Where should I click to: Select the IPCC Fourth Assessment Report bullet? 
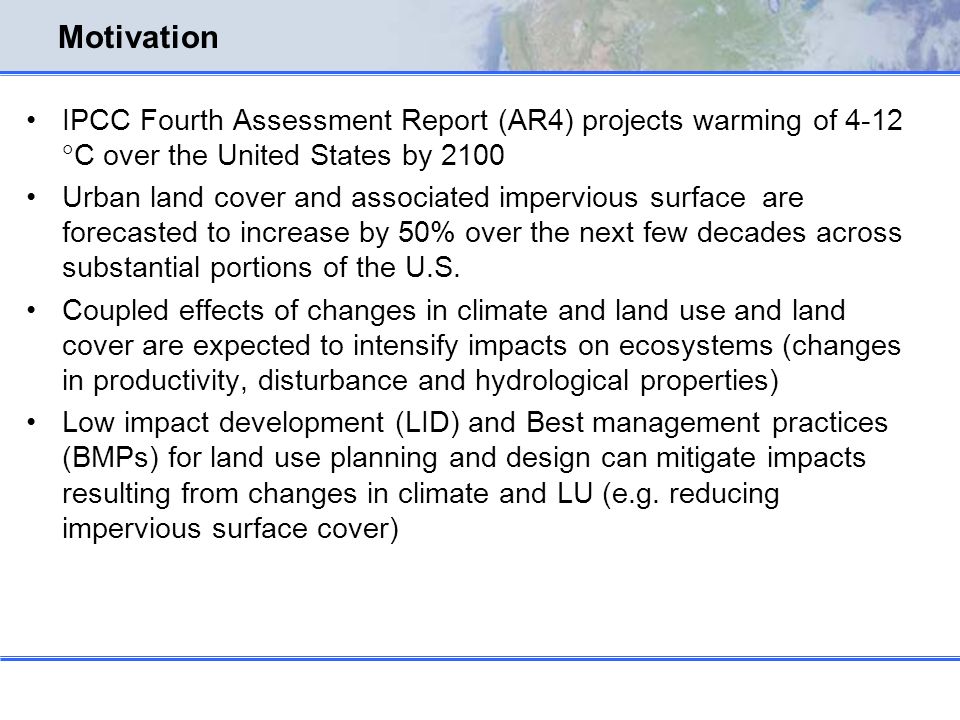[x=482, y=138]
